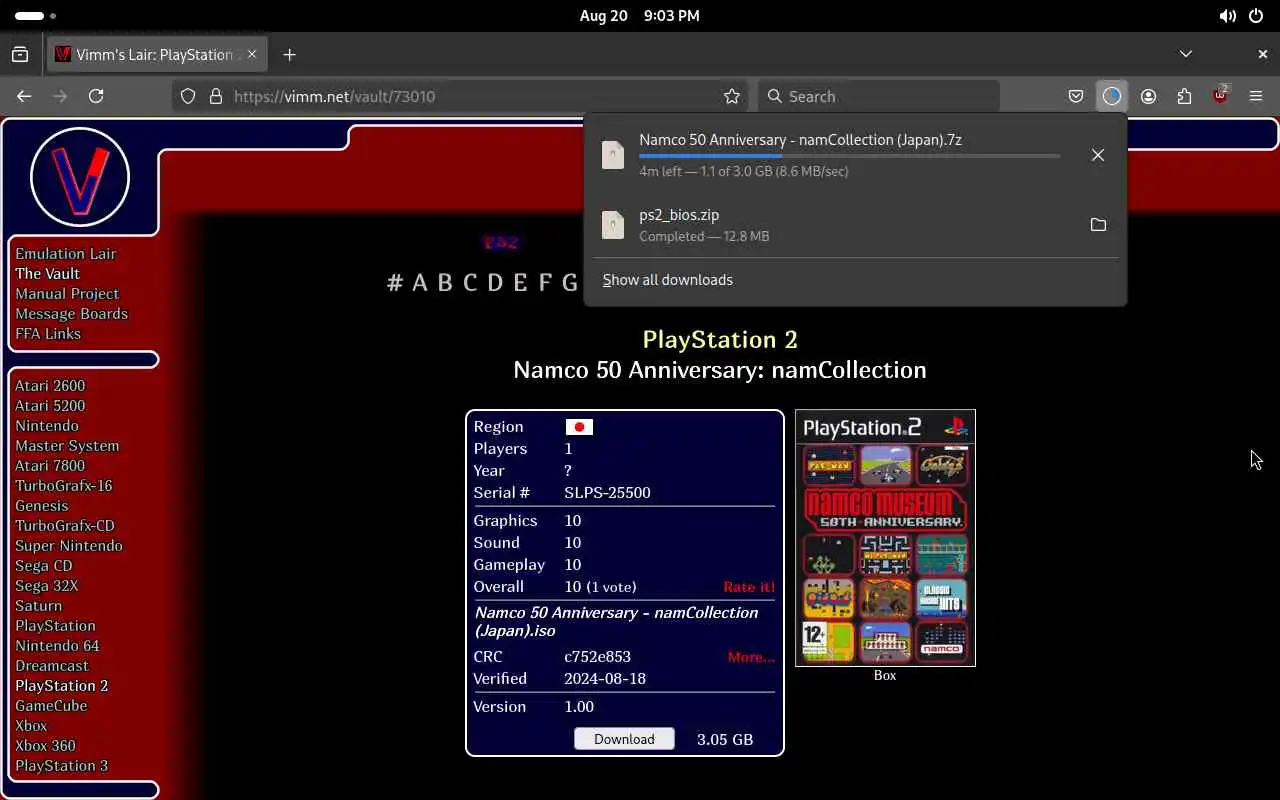Viewport: 1280px width, 800px height.
Task: Click the Namco download progress bar
Action: point(849,156)
